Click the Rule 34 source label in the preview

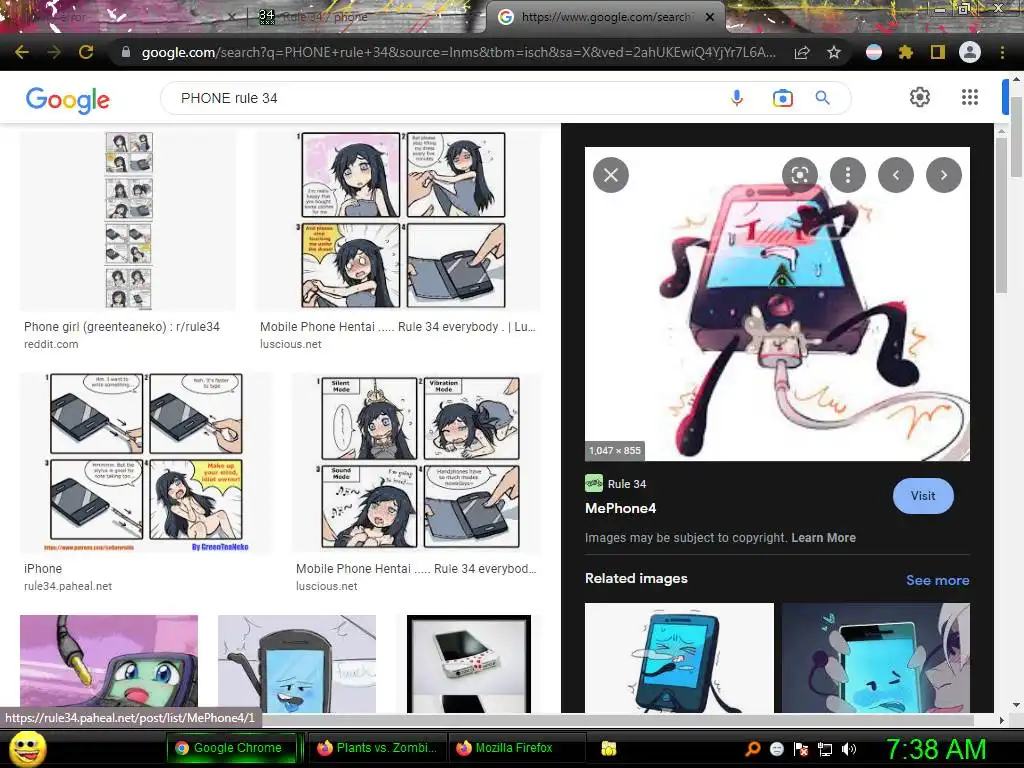(x=626, y=484)
